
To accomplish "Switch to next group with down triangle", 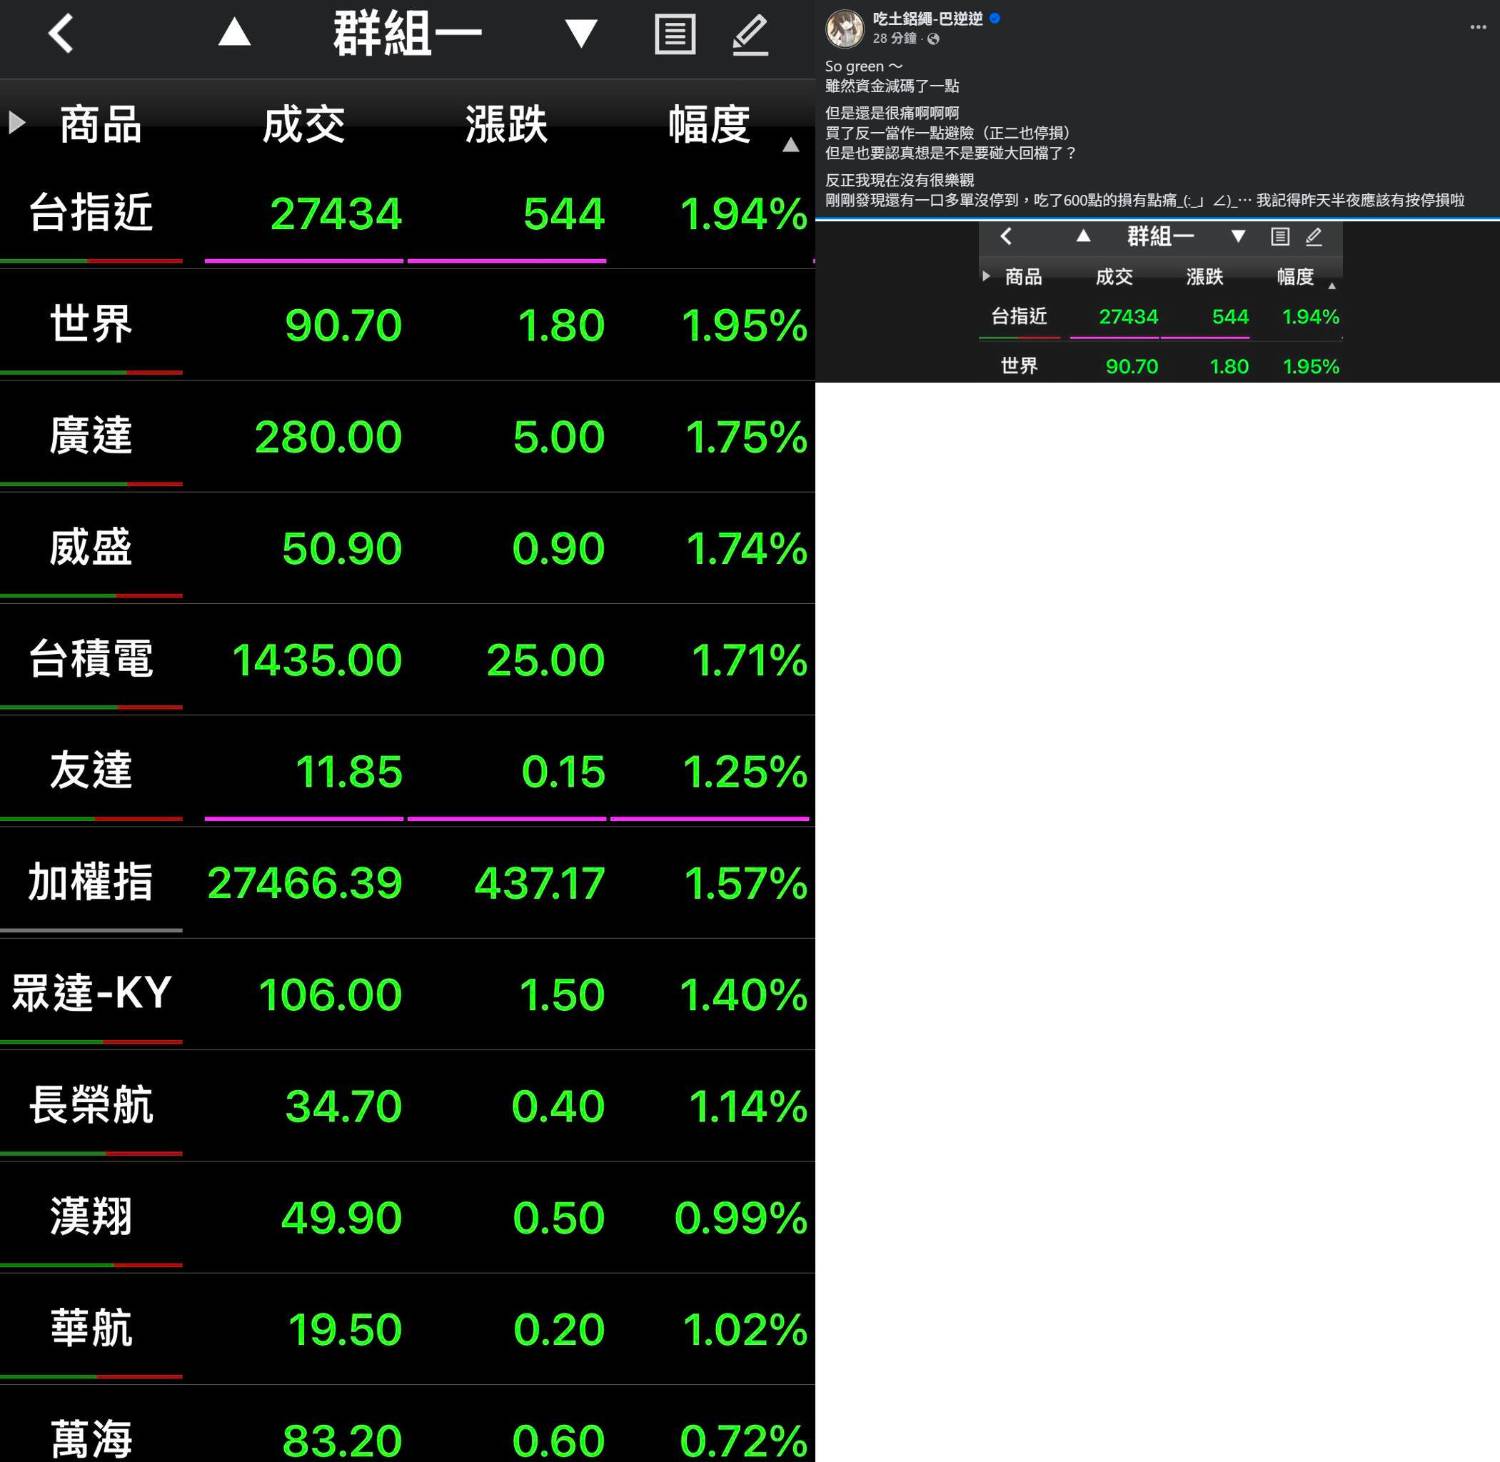I will pyautogui.click(x=580, y=34).
